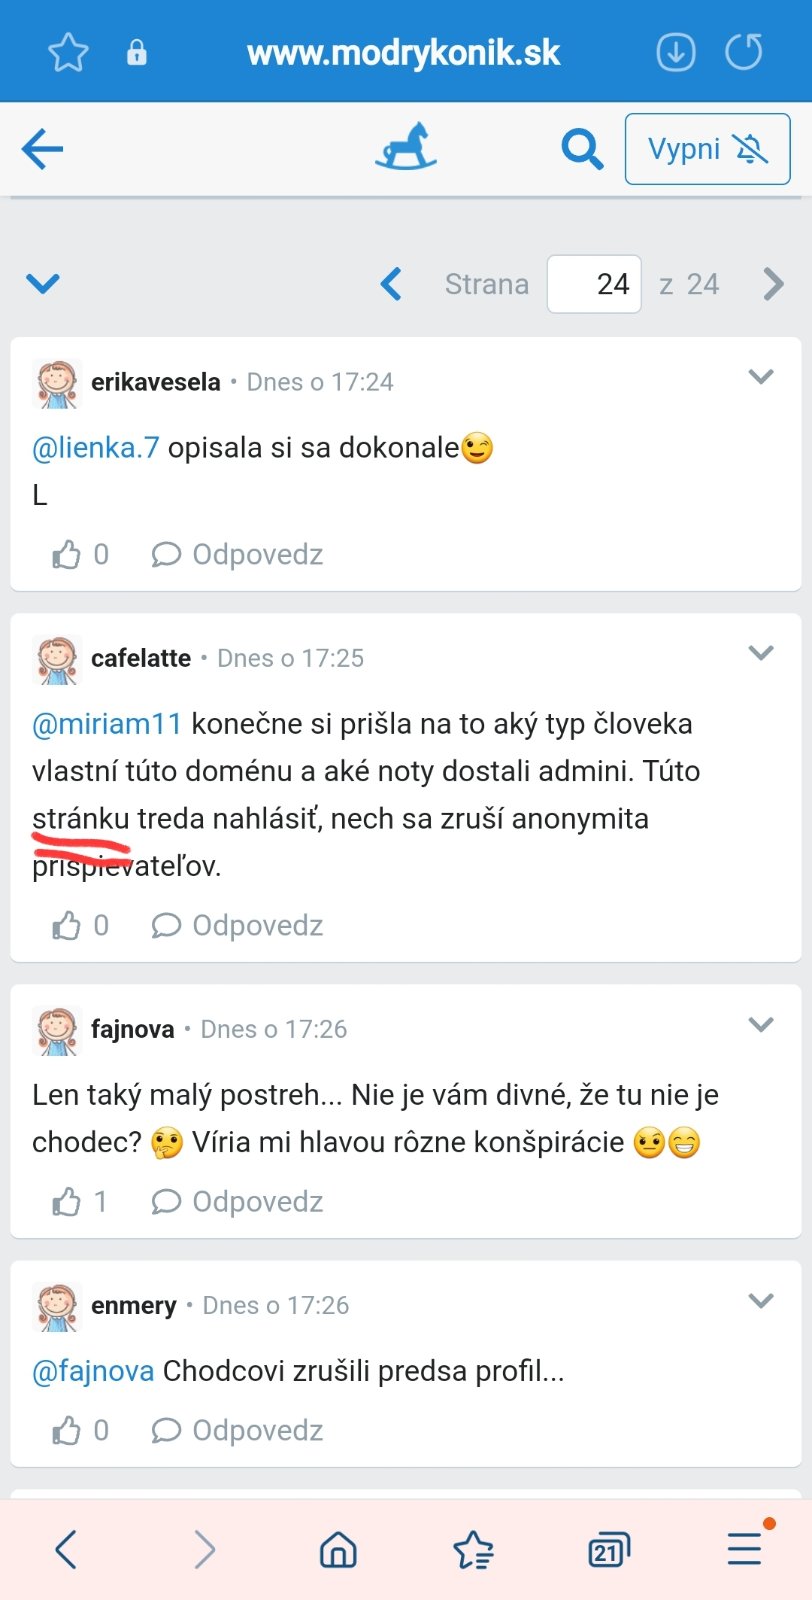This screenshot has height=1600, width=812.
Task: Expand options chevron on enmery's post
Action: coord(761,1300)
